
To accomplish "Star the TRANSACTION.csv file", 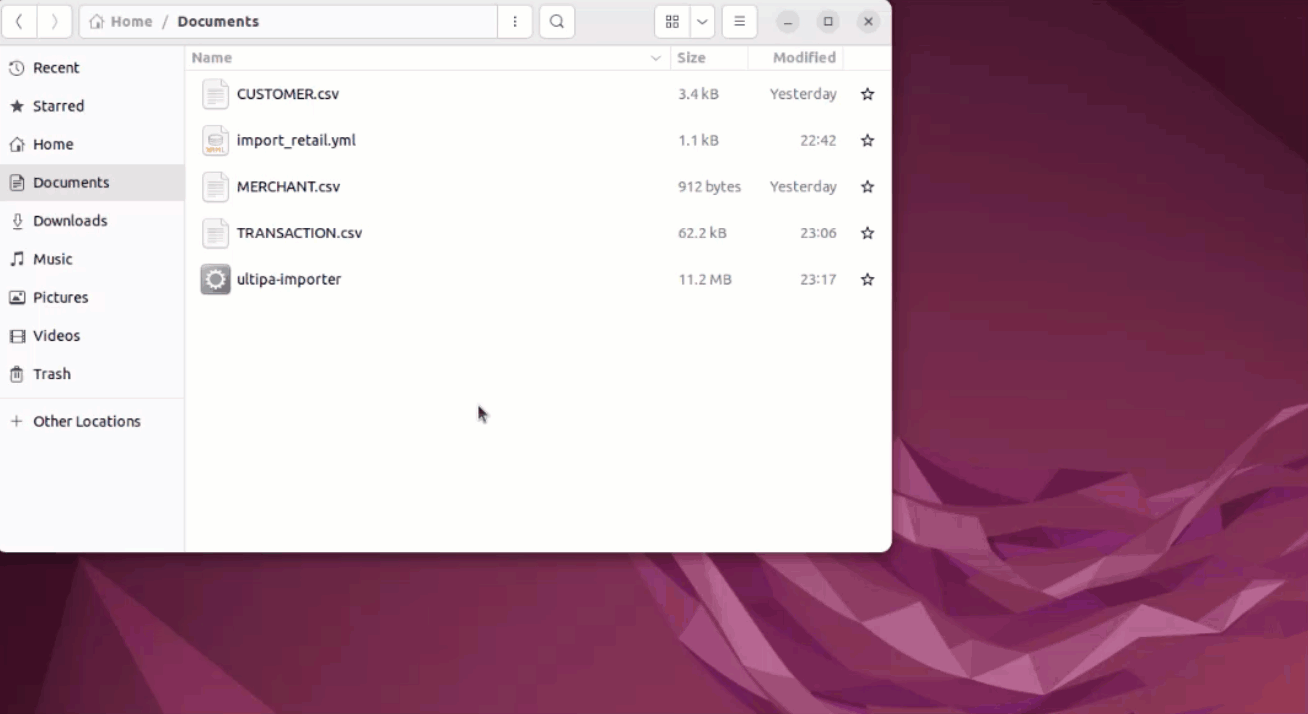I will coord(867,233).
